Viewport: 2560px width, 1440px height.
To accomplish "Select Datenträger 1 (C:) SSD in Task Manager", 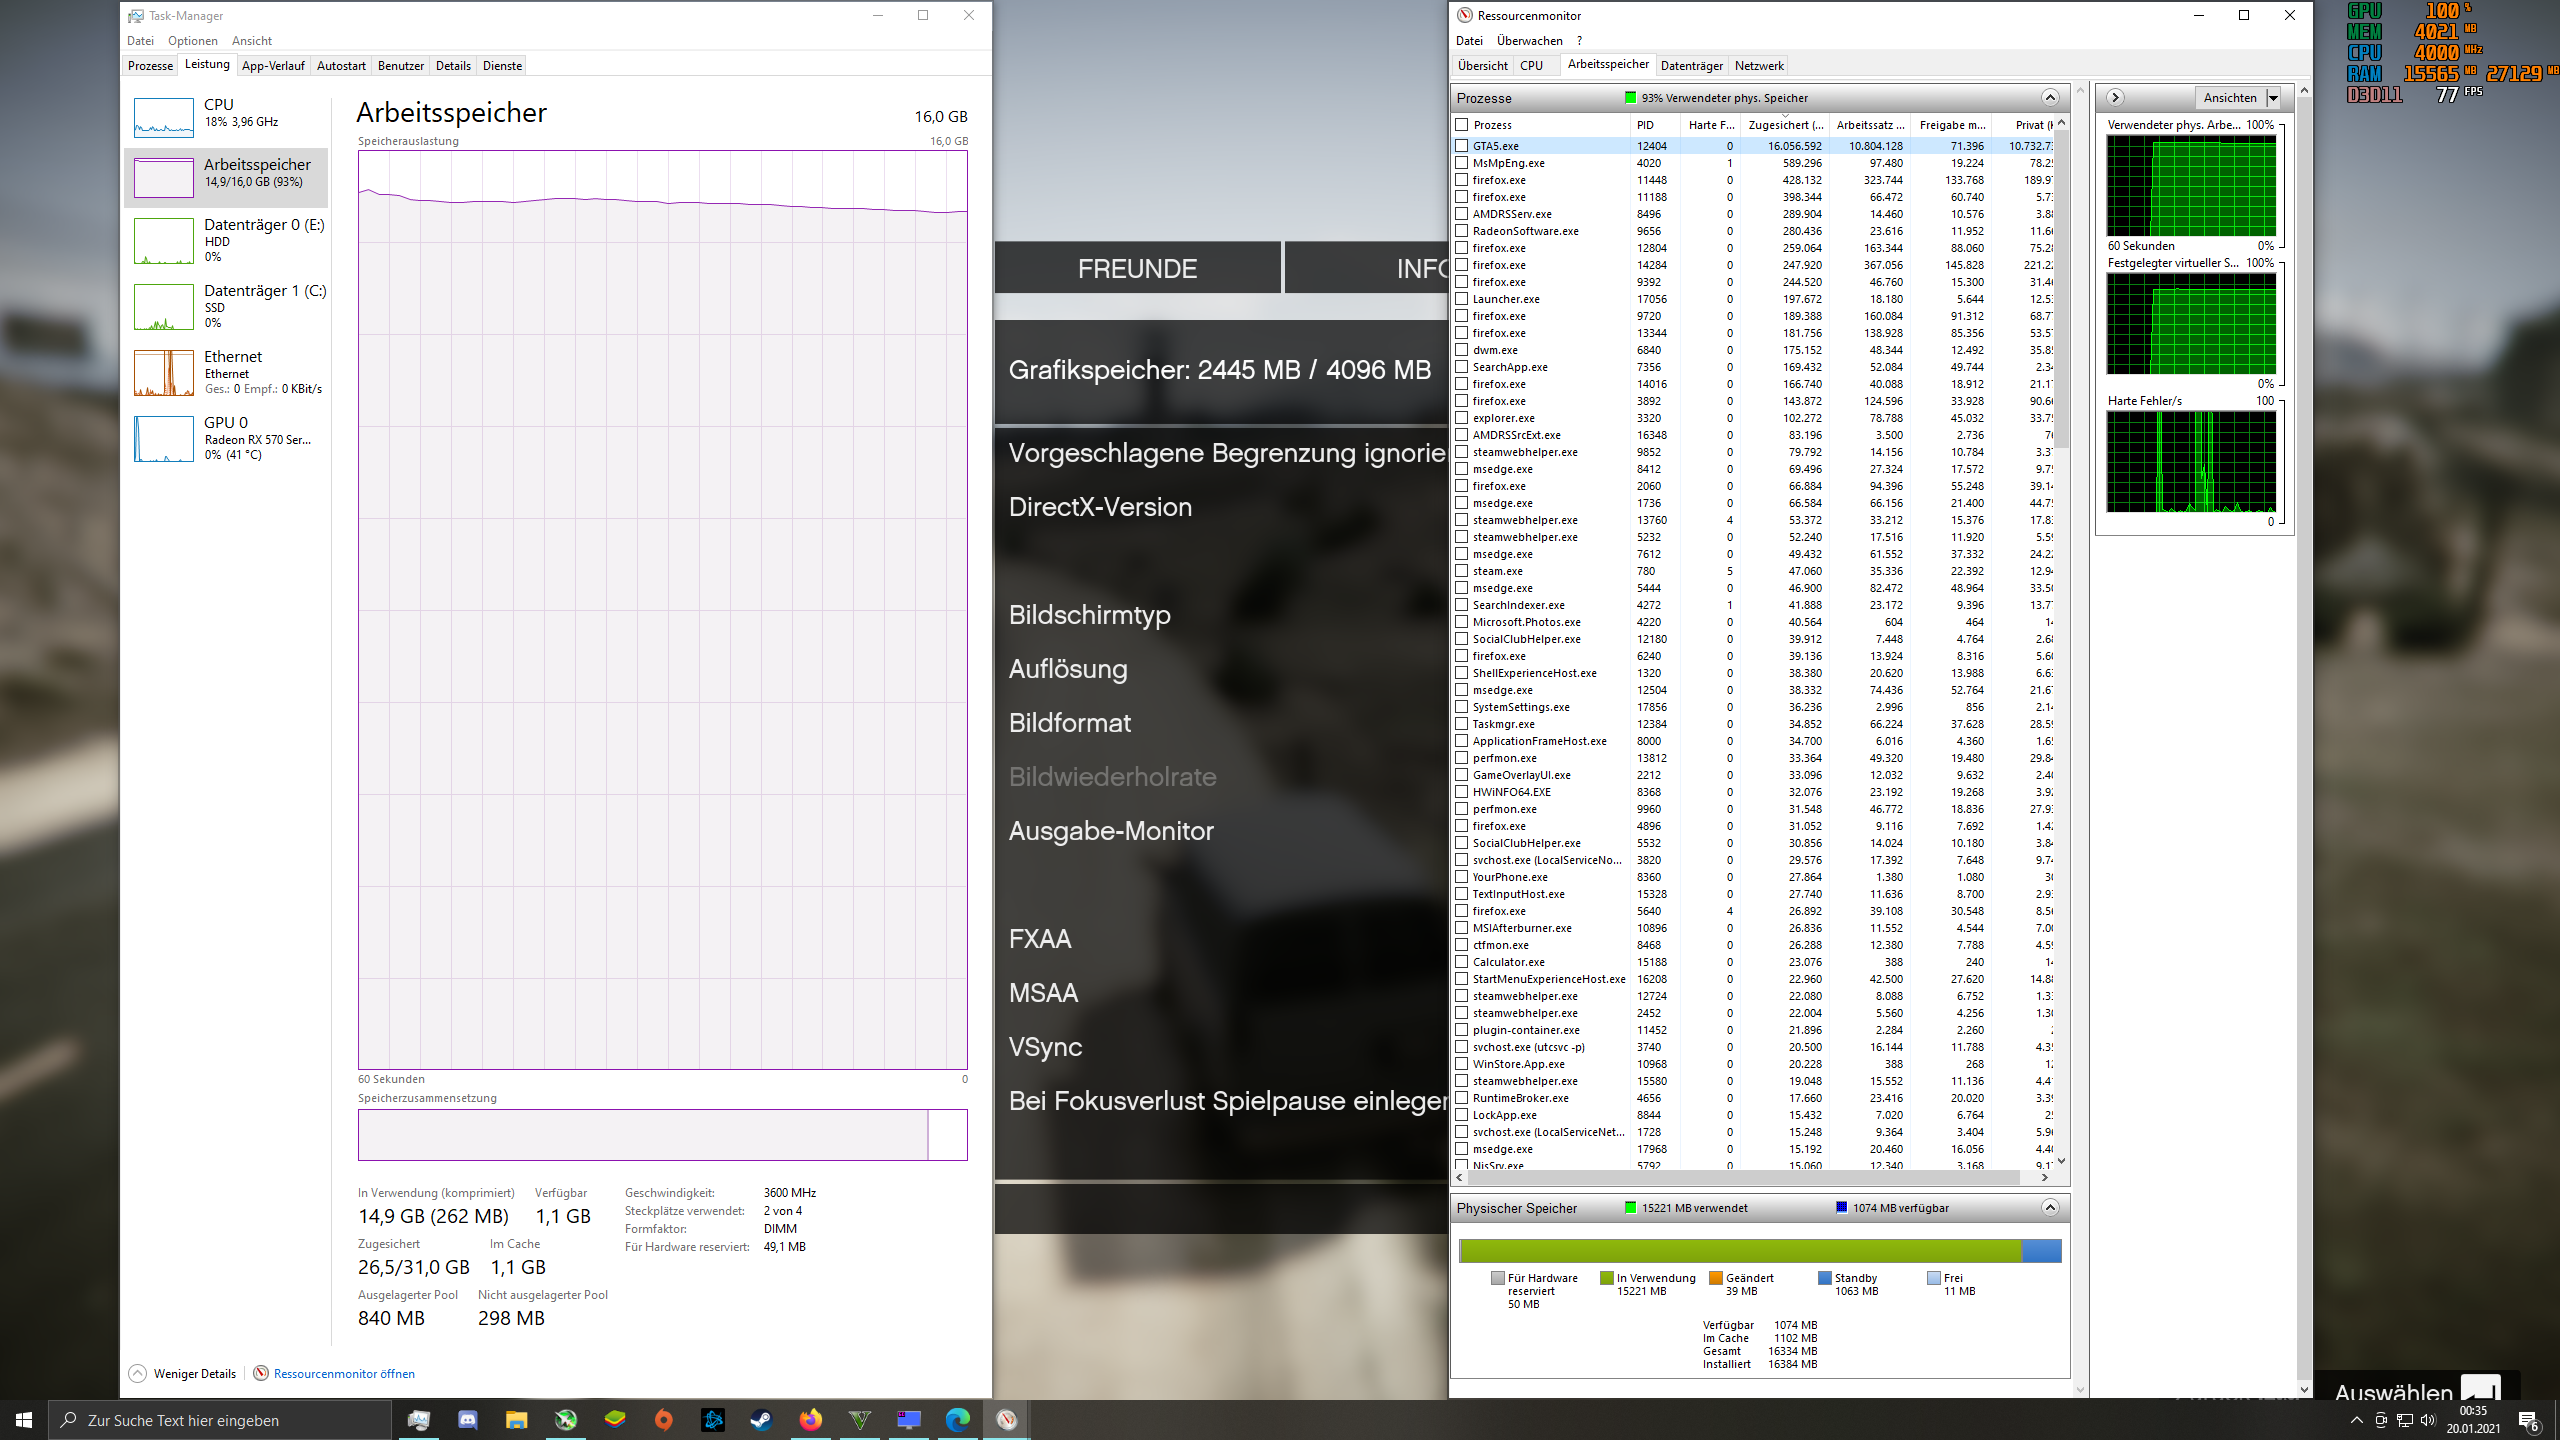I will [x=227, y=307].
